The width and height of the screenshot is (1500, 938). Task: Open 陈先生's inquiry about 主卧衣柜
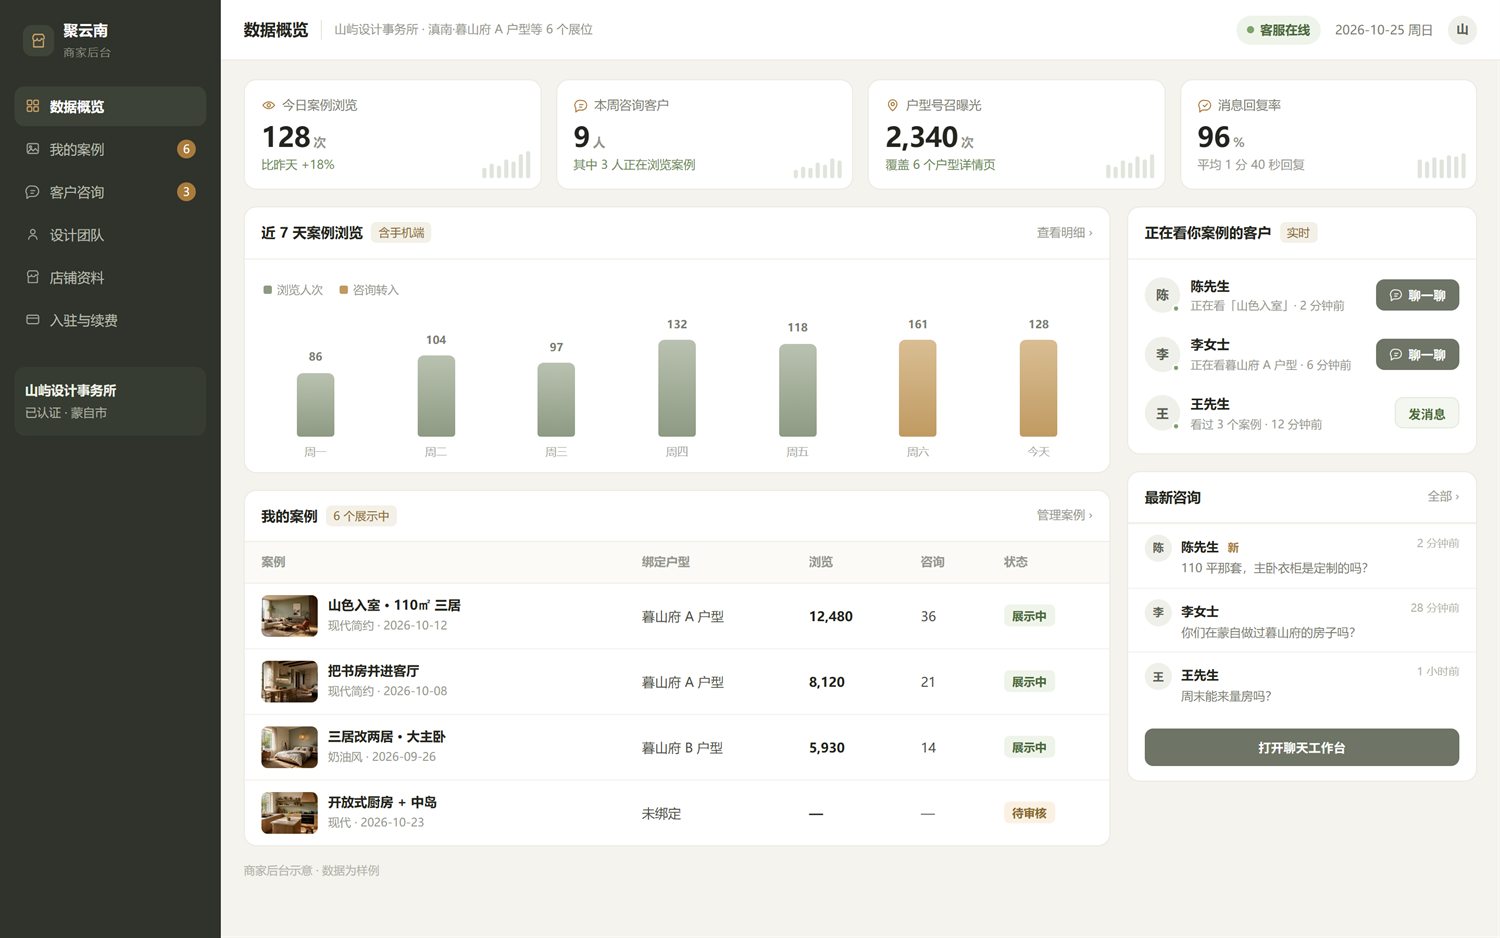1301,557
